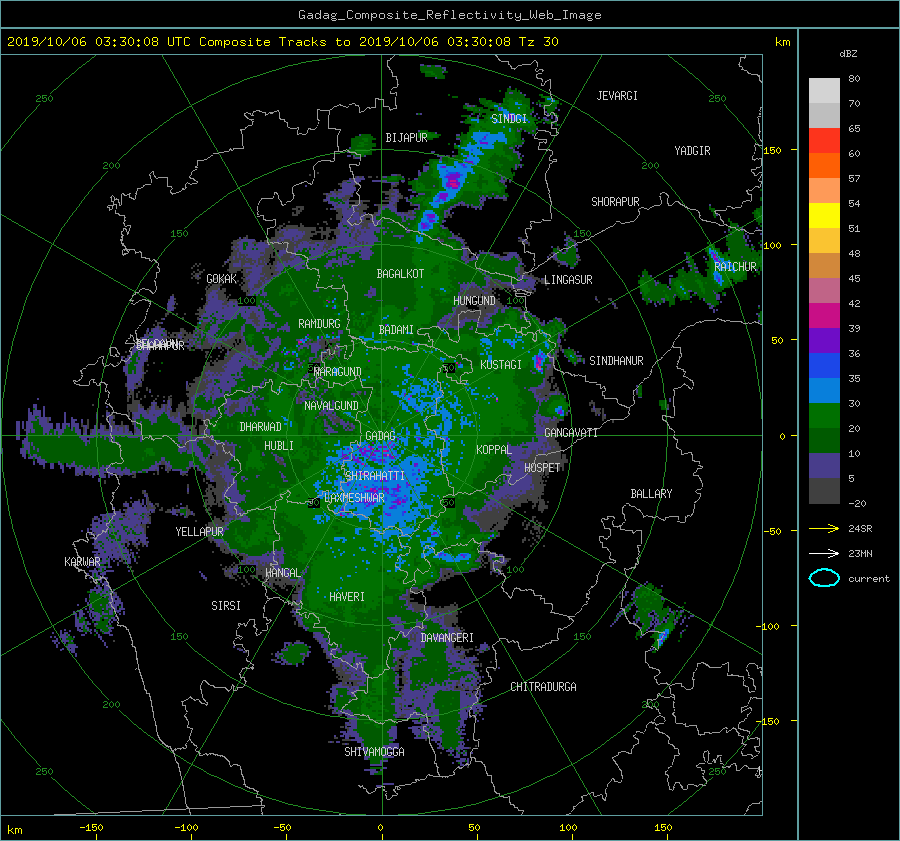Click the dBZ legend heading

(848, 54)
